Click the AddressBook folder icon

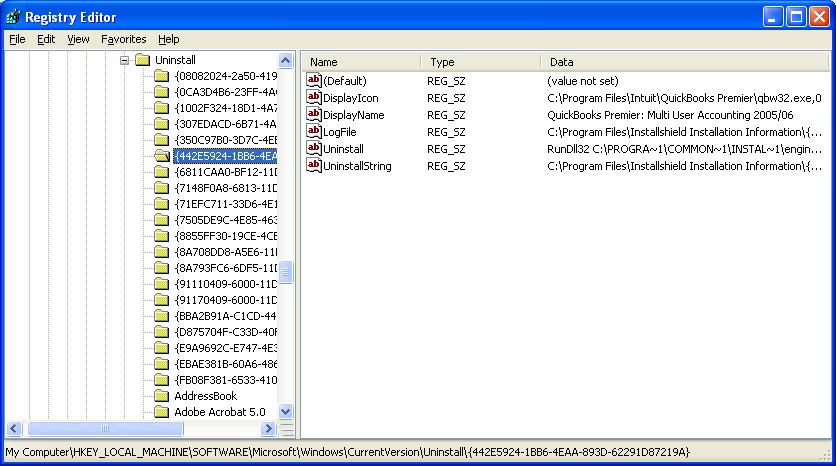(x=161, y=396)
